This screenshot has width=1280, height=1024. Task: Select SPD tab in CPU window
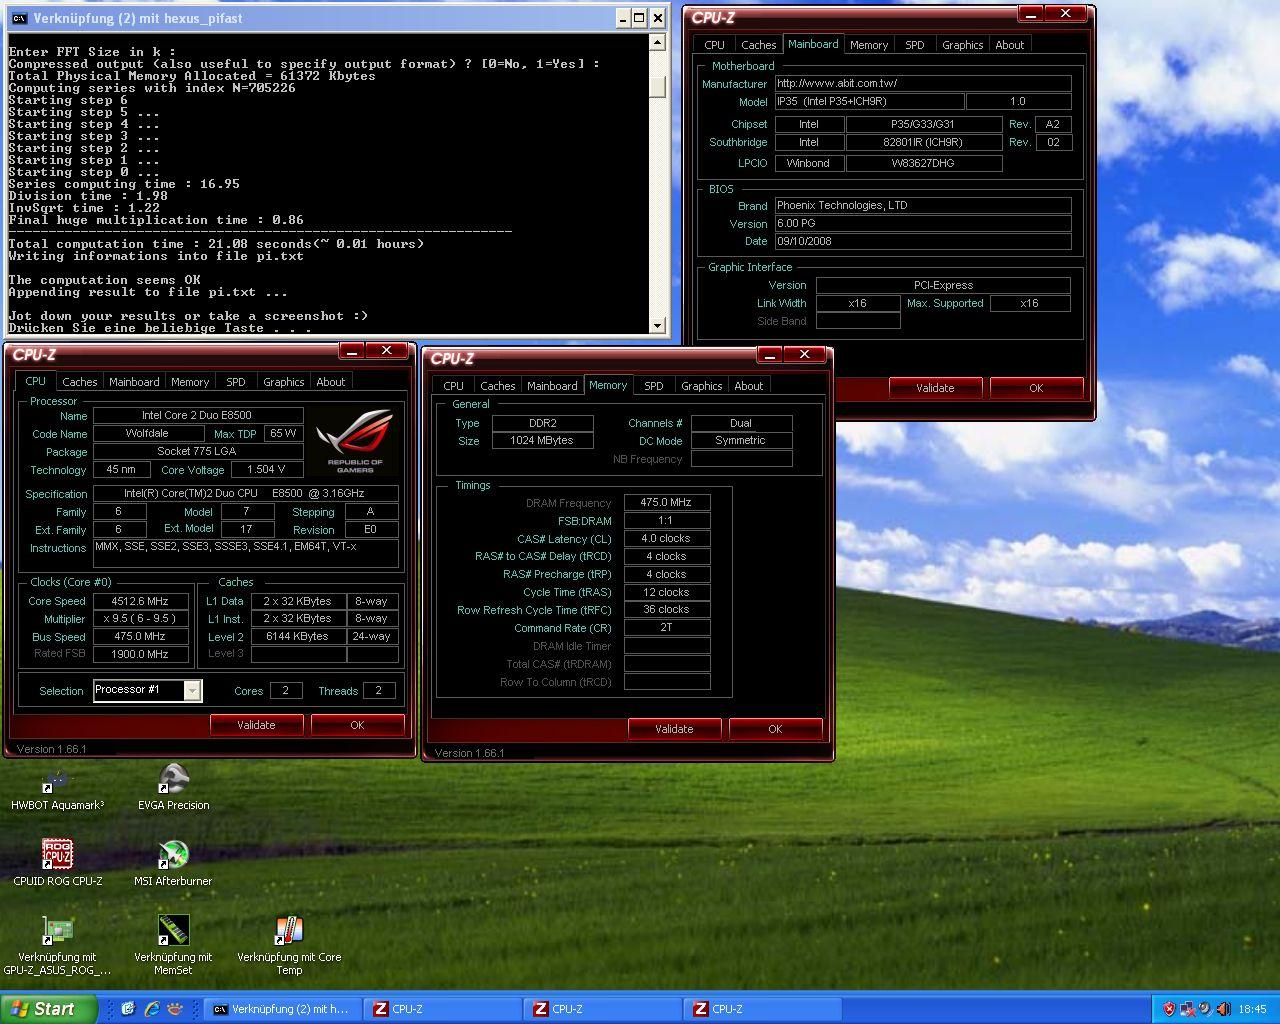coord(236,382)
